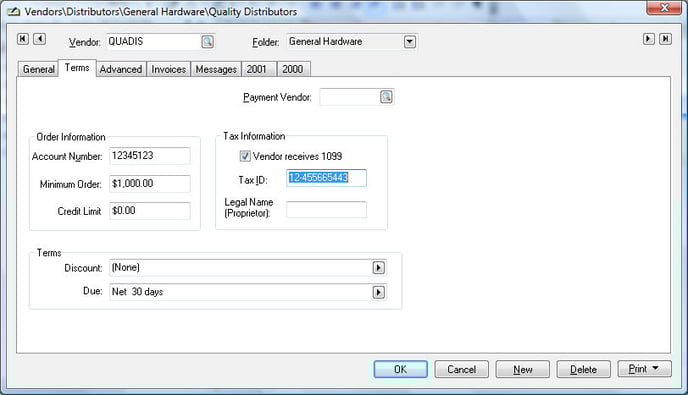The height and width of the screenshot is (395, 688).
Task: Go to the previous vendor record
Action: [x=39, y=39]
